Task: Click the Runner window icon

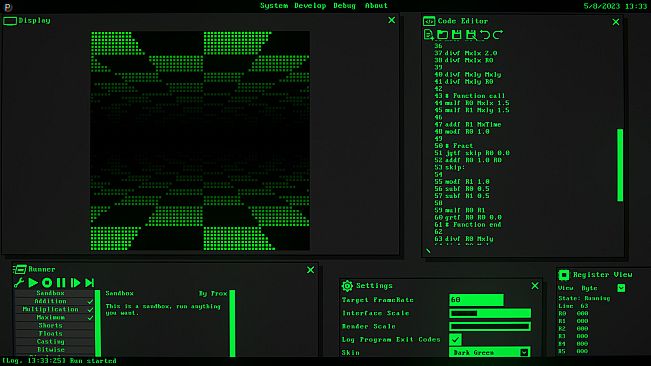Action: pos(20,269)
